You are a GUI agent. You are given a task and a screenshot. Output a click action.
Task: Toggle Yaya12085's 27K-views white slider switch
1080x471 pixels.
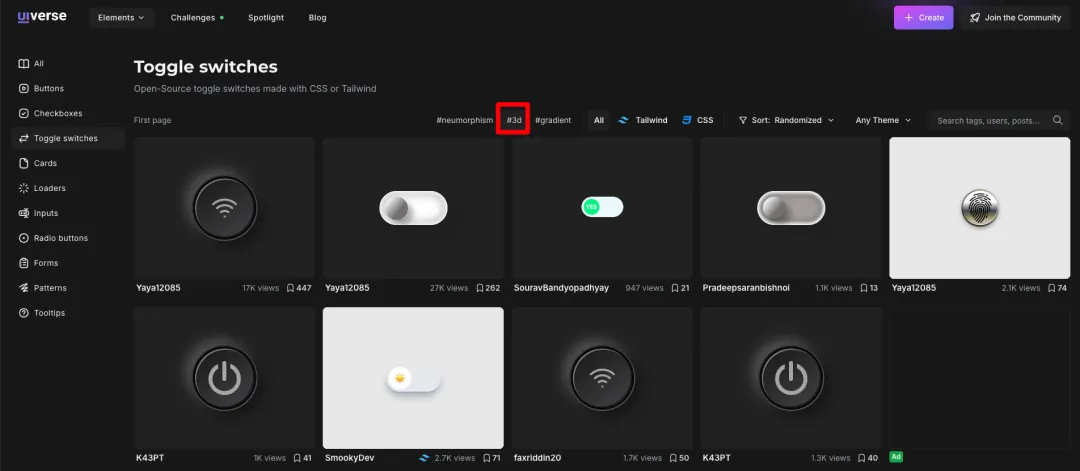coord(413,208)
